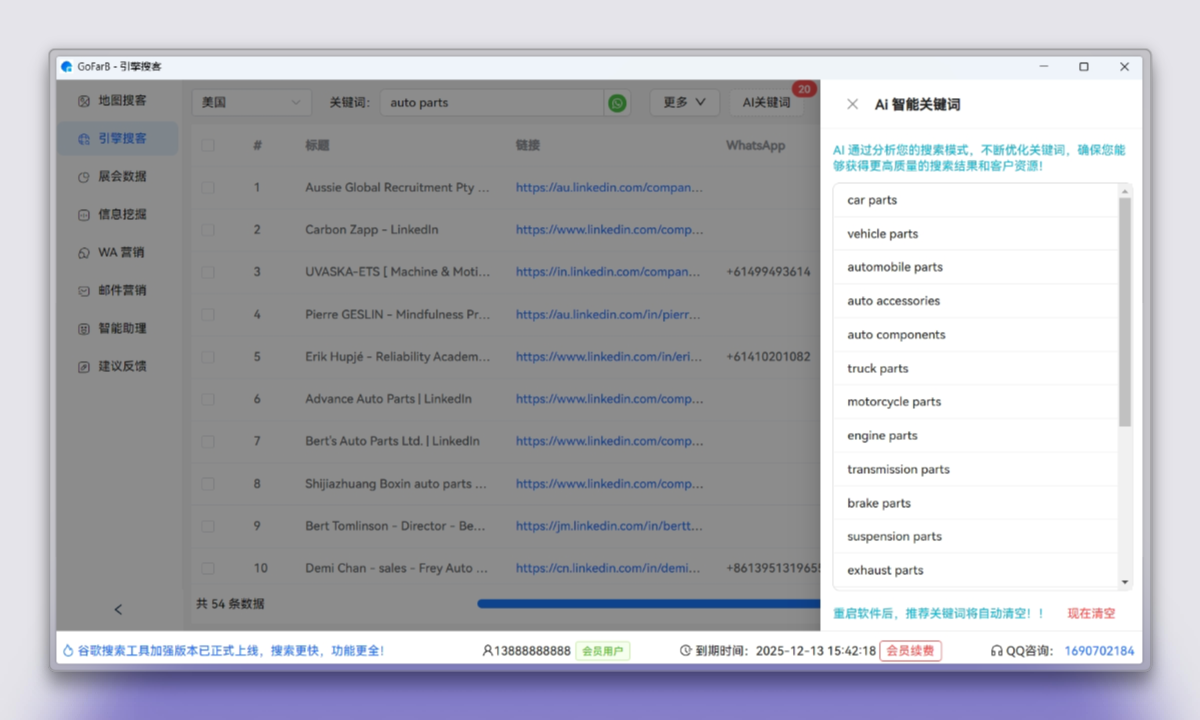Image resolution: width=1200 pixels, height=720 pixels.
Task: Check the box for Advance Auto Parts row
Action: pyautogui.click(x=208, y=399)
